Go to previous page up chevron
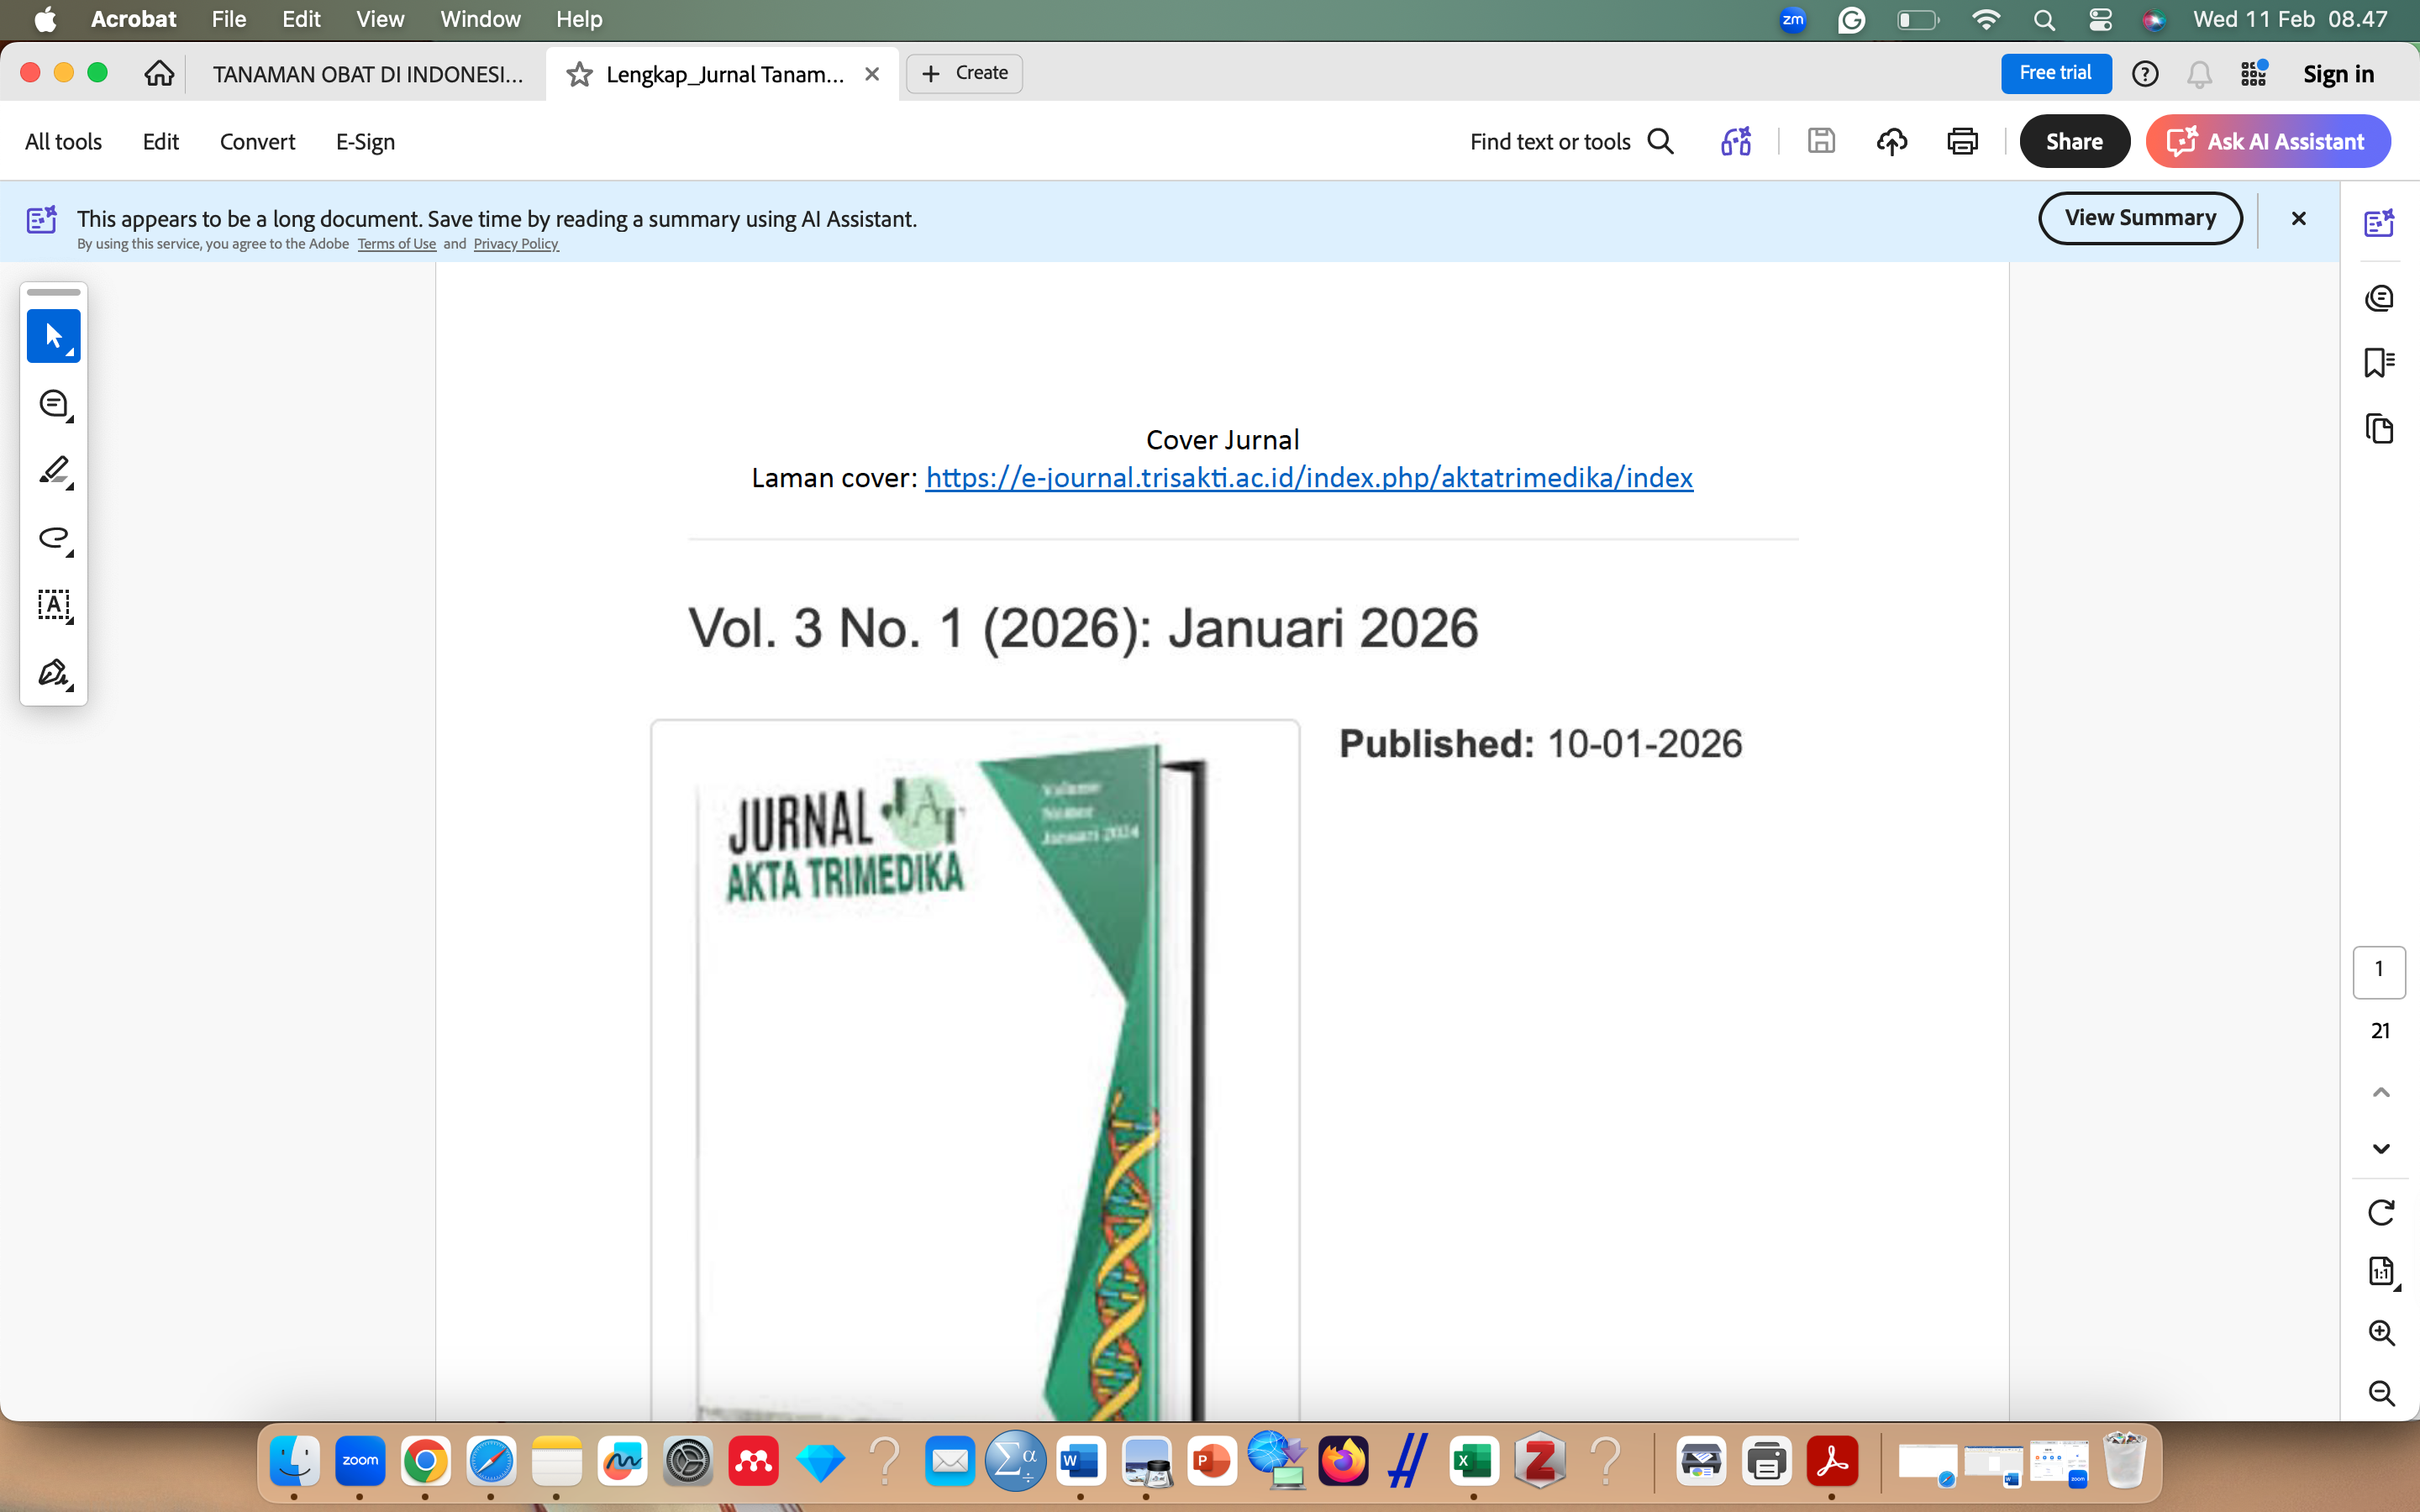The image size is (2420, 1512). 2381,1092
